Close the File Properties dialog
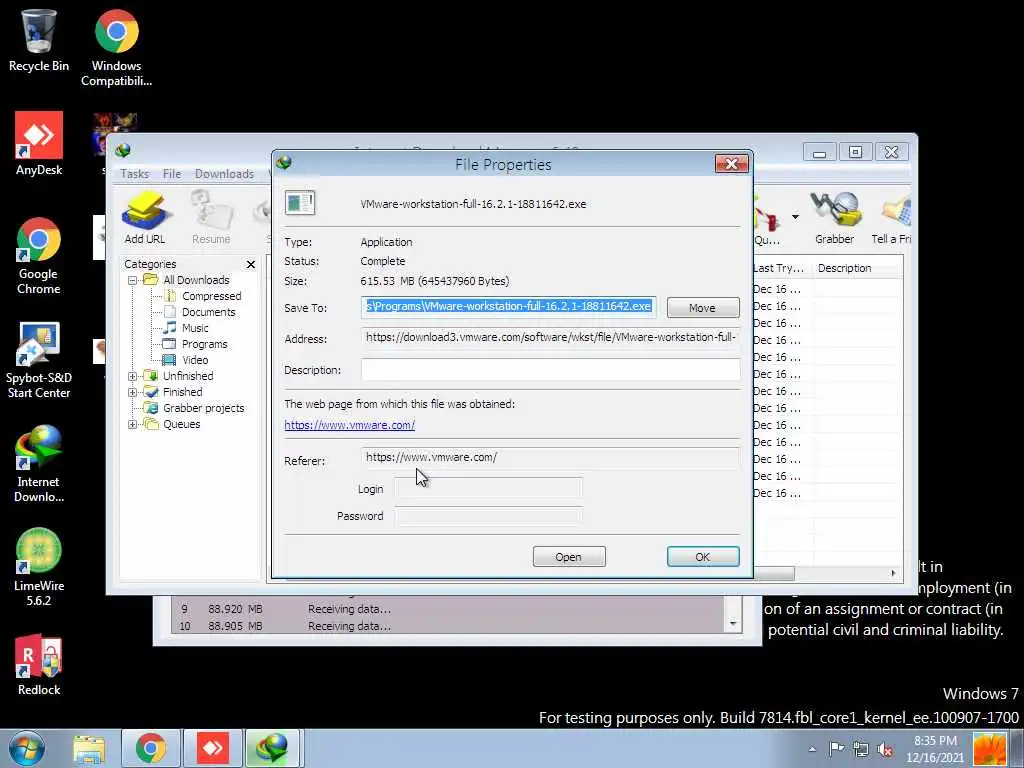This screenshot has width=1024, height=768. point(731,164)
